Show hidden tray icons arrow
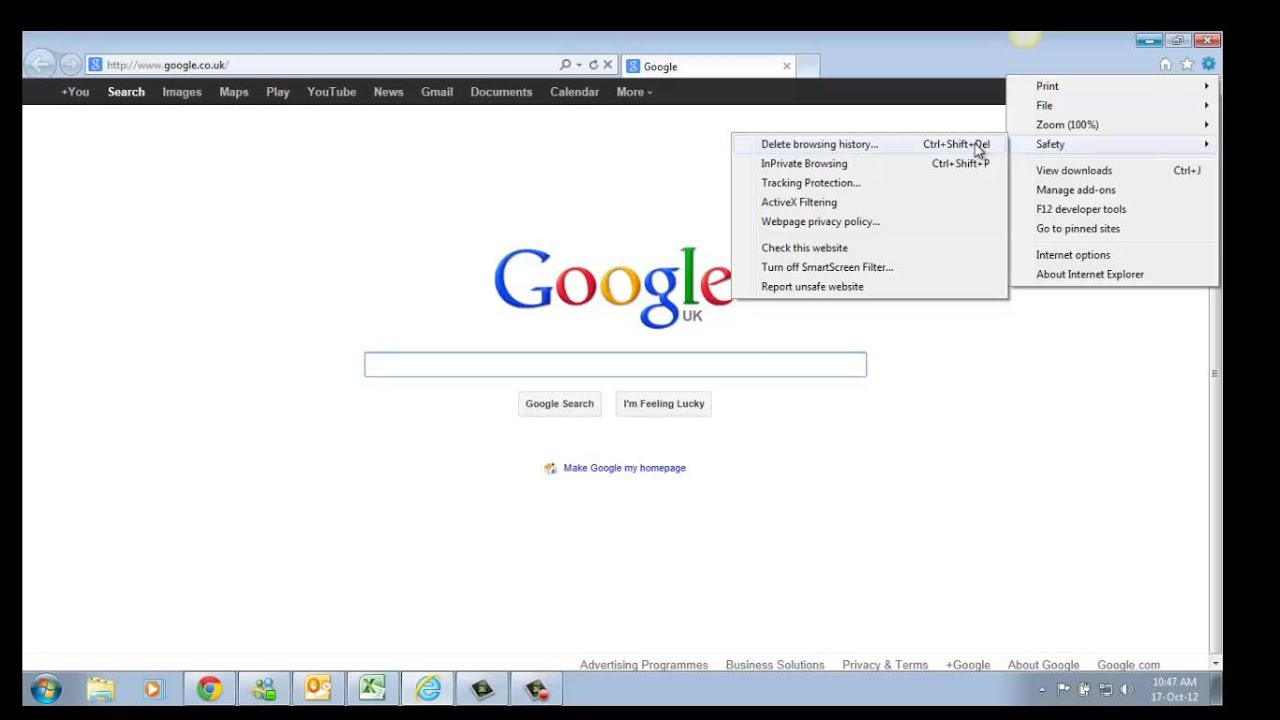 pos(1042,689)
